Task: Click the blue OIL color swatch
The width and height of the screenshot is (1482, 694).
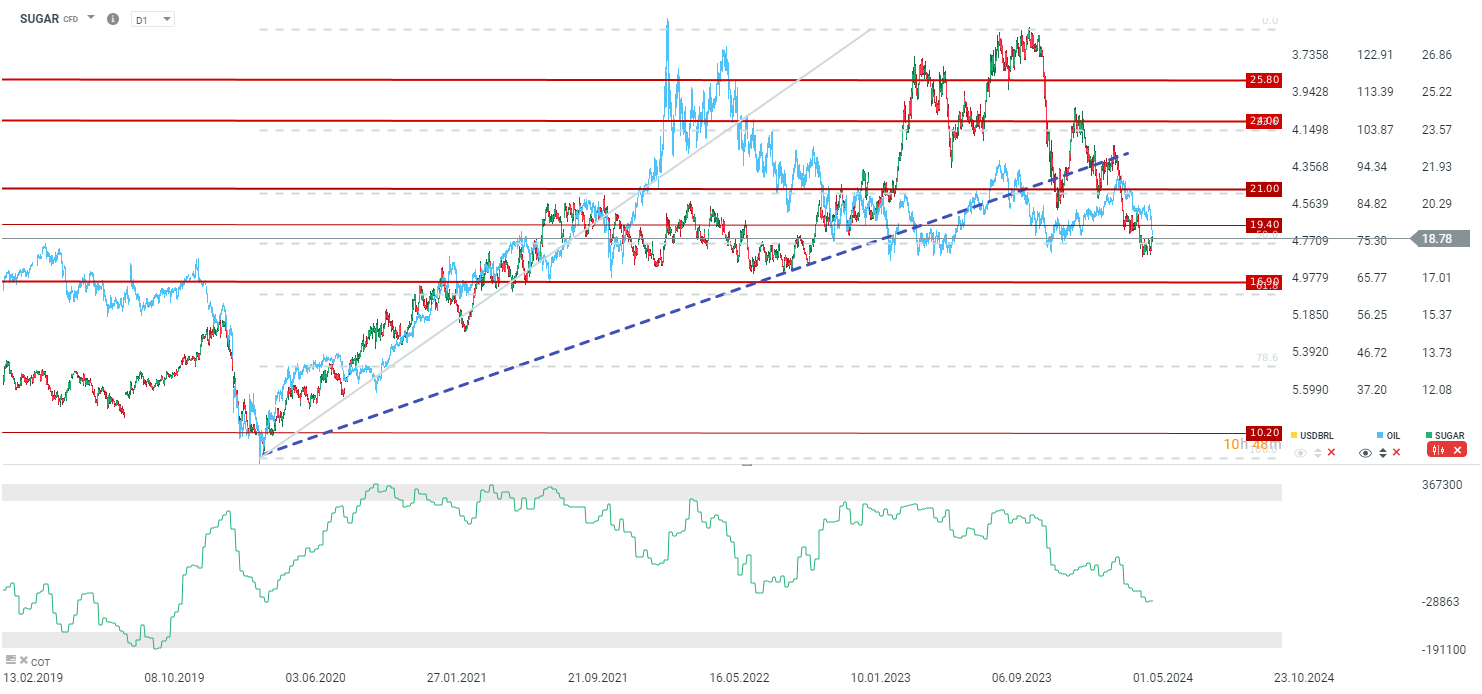Action: (x=1380, y=435)
